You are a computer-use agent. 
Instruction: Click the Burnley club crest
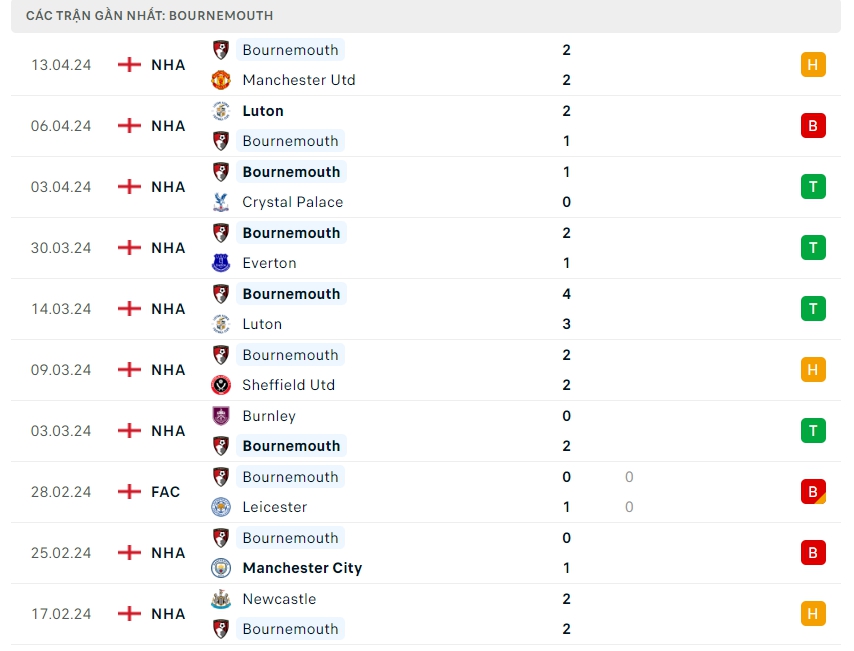pos(221,416)
